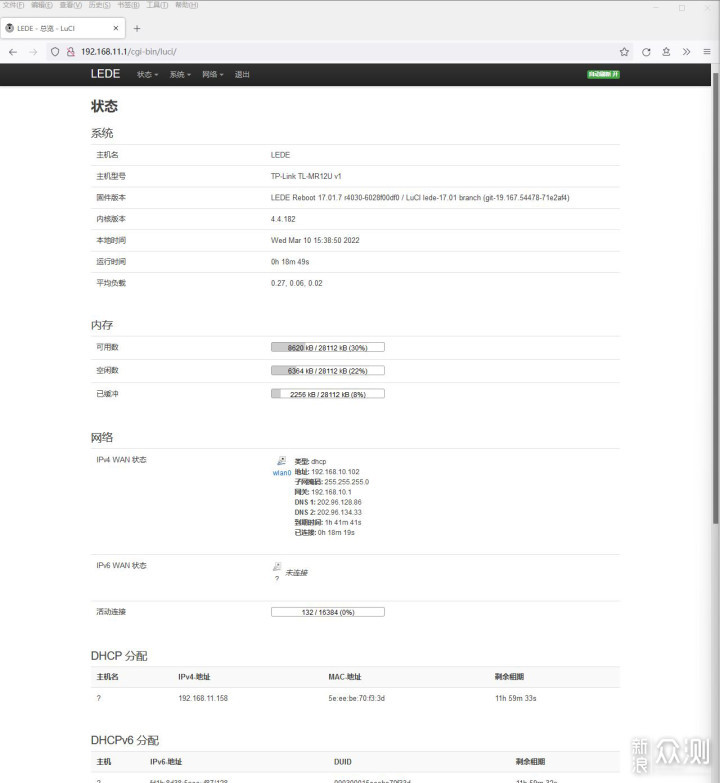Click lease time 11h 59m 33s

516,698
